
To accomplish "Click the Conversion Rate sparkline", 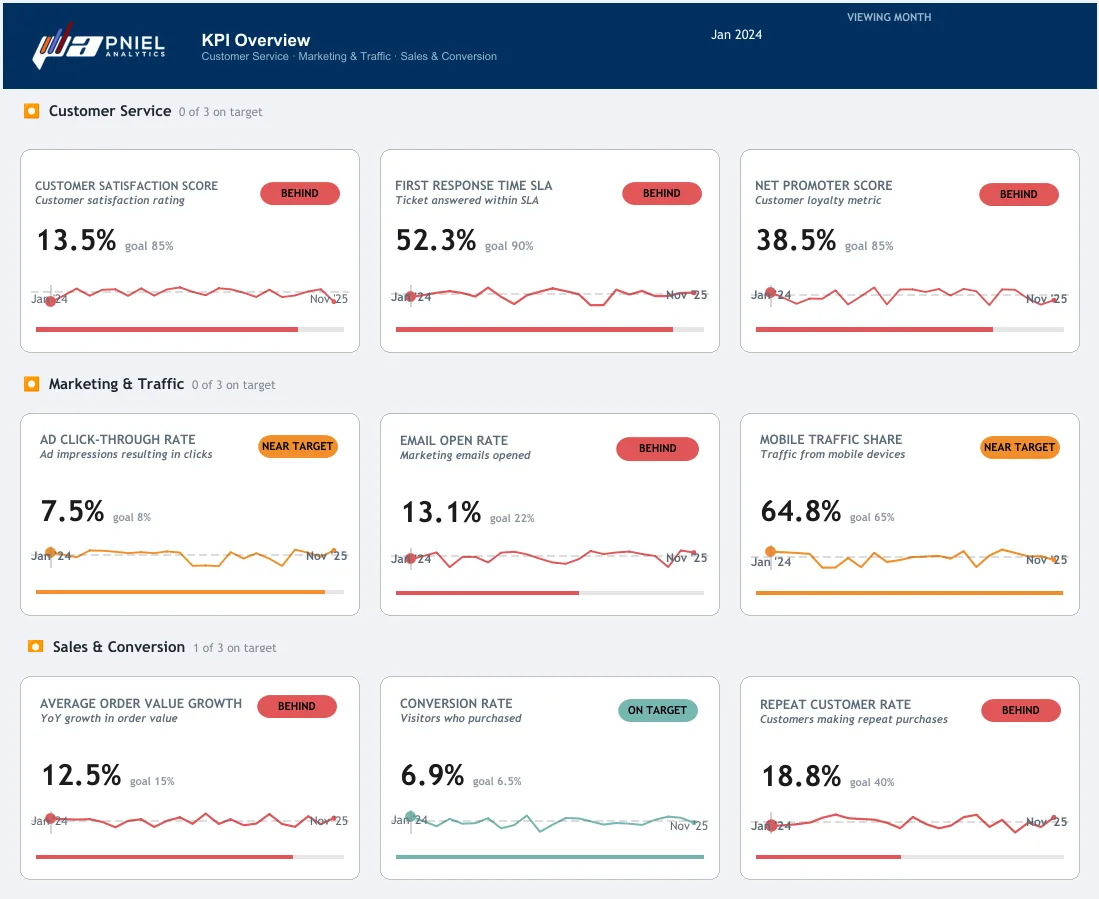I will coord(550,821).
